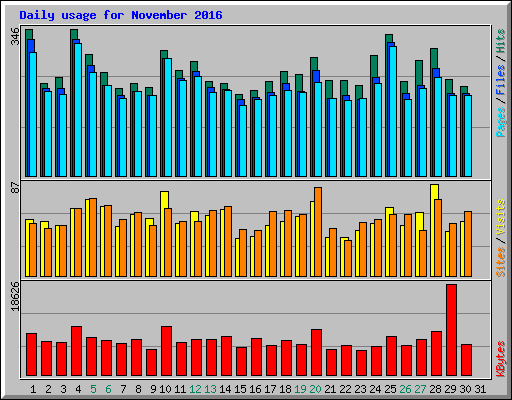The image size is (512, 400).
Task: Select the red KBytes bar for day 20
Action: pos(317,353)
